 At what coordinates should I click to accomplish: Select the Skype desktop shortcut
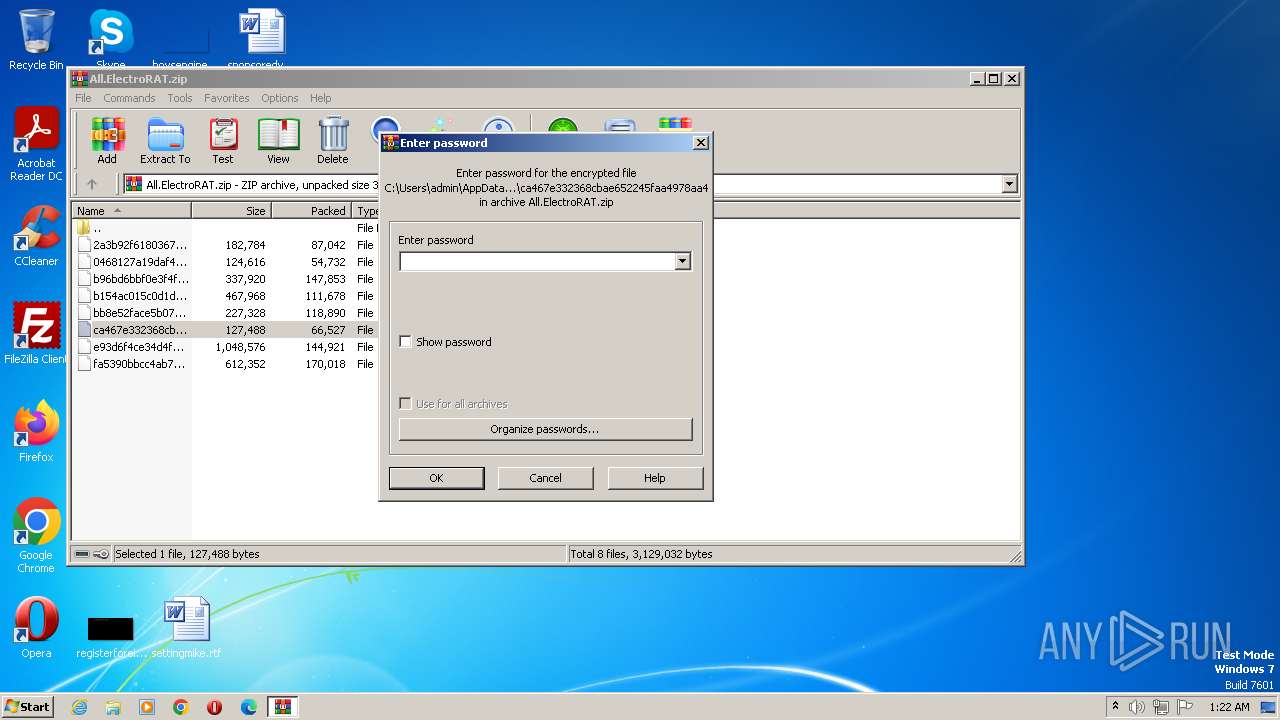[x=110, y=40]
